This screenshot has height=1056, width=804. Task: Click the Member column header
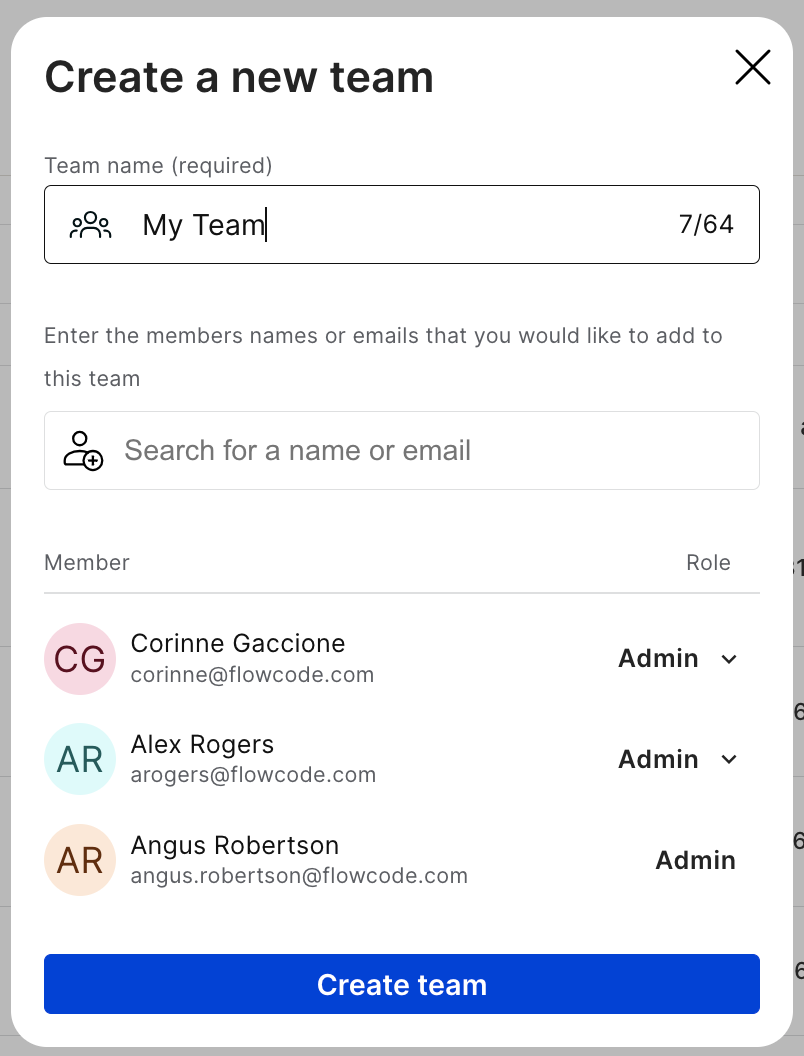pos(87,562)
